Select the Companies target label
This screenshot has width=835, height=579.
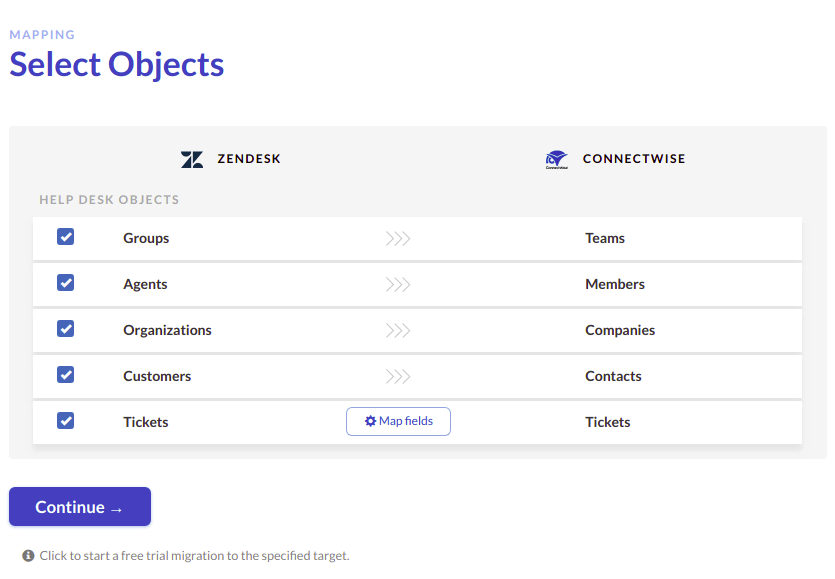tap(620, 330)
